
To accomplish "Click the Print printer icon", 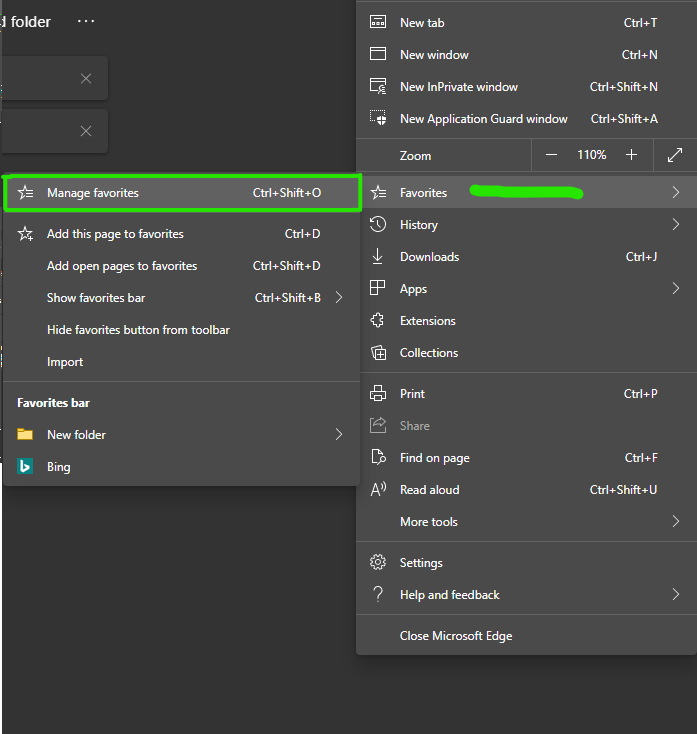I will tap(378, 393).
